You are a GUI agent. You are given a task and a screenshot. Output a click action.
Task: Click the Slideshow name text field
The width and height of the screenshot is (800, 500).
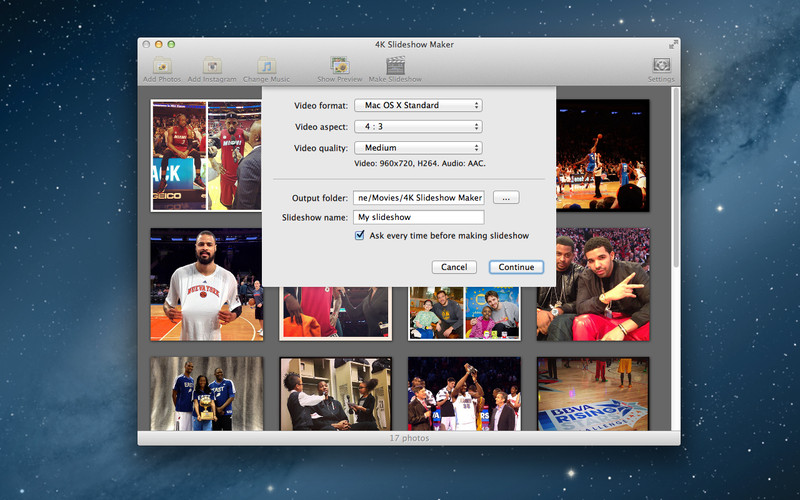pyautogui.click(x=418, y=217)
